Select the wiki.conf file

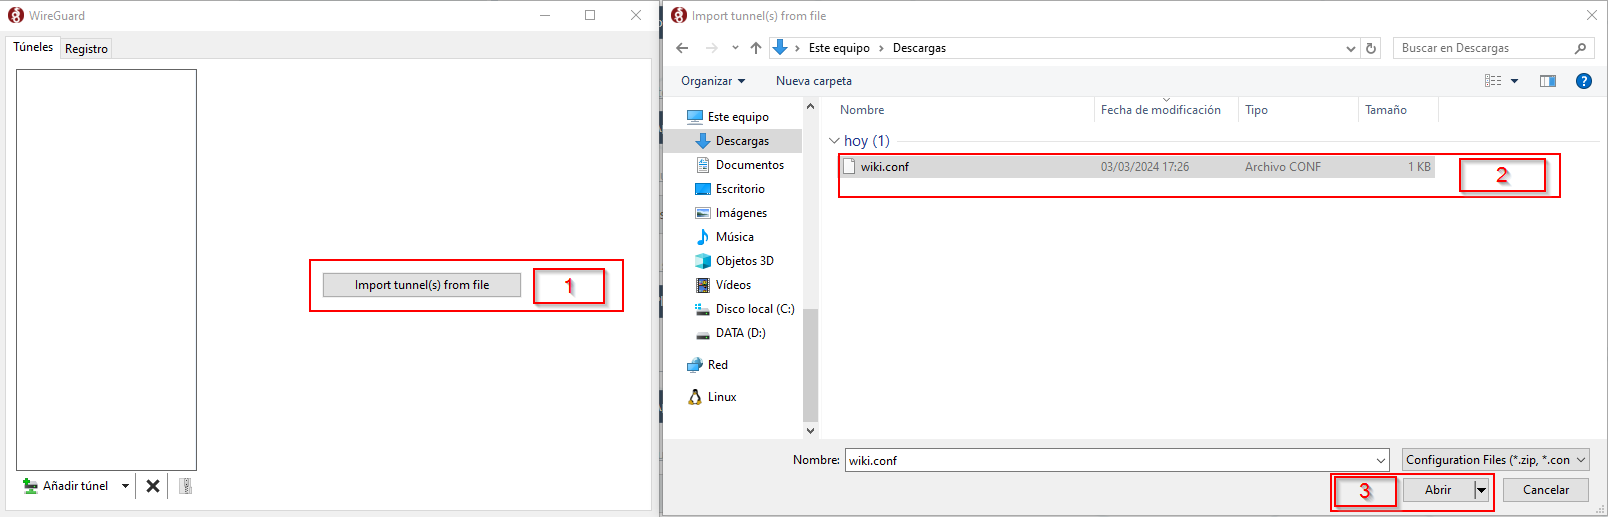point(884,167)
